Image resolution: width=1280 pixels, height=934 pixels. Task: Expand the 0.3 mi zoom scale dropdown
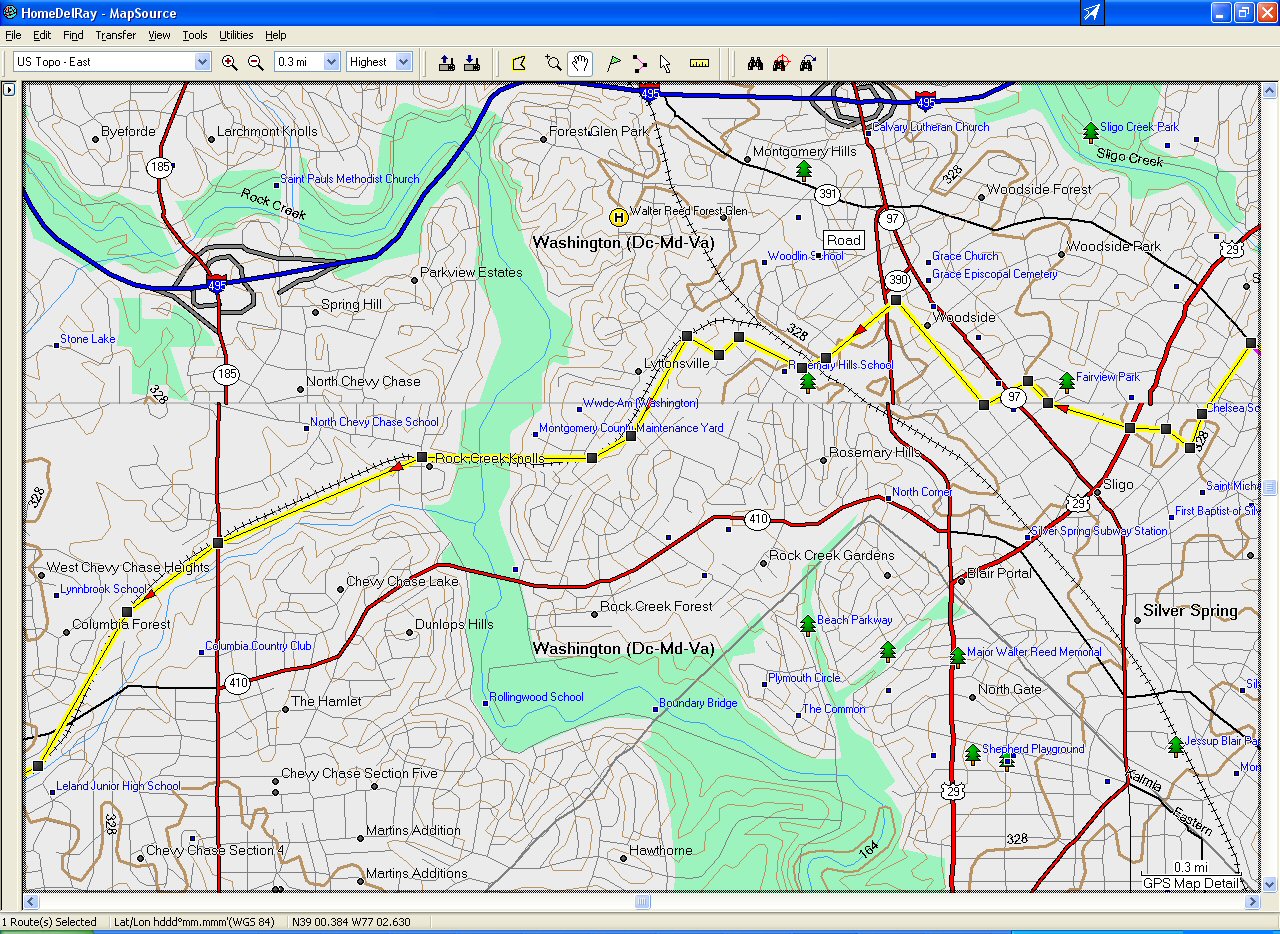pos(331,62)
